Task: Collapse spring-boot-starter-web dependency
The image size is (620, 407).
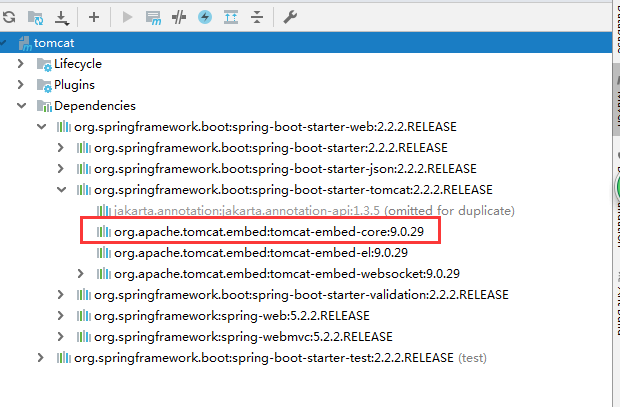Action: pyautogui.click(x=42, y=127)
